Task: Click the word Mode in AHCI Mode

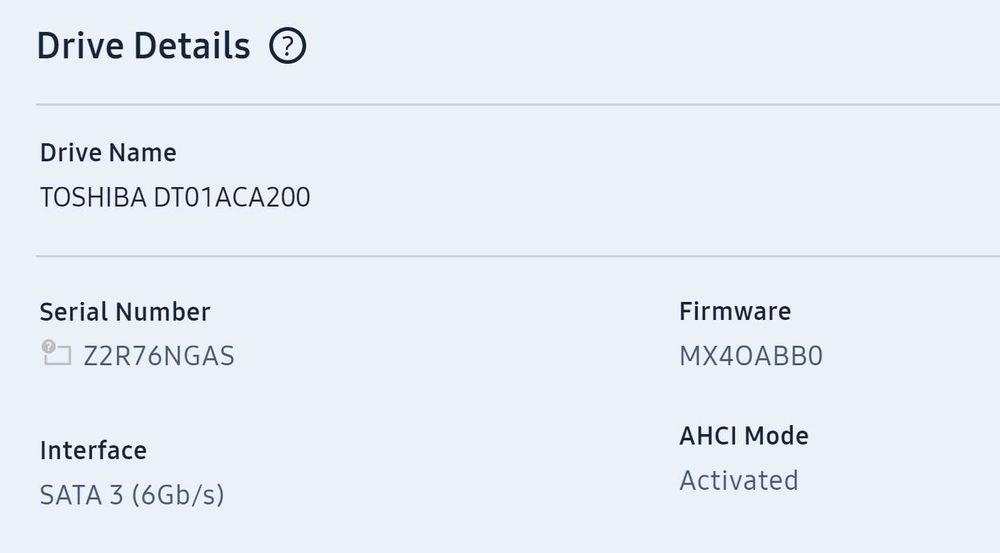Action: click(778, 436)
